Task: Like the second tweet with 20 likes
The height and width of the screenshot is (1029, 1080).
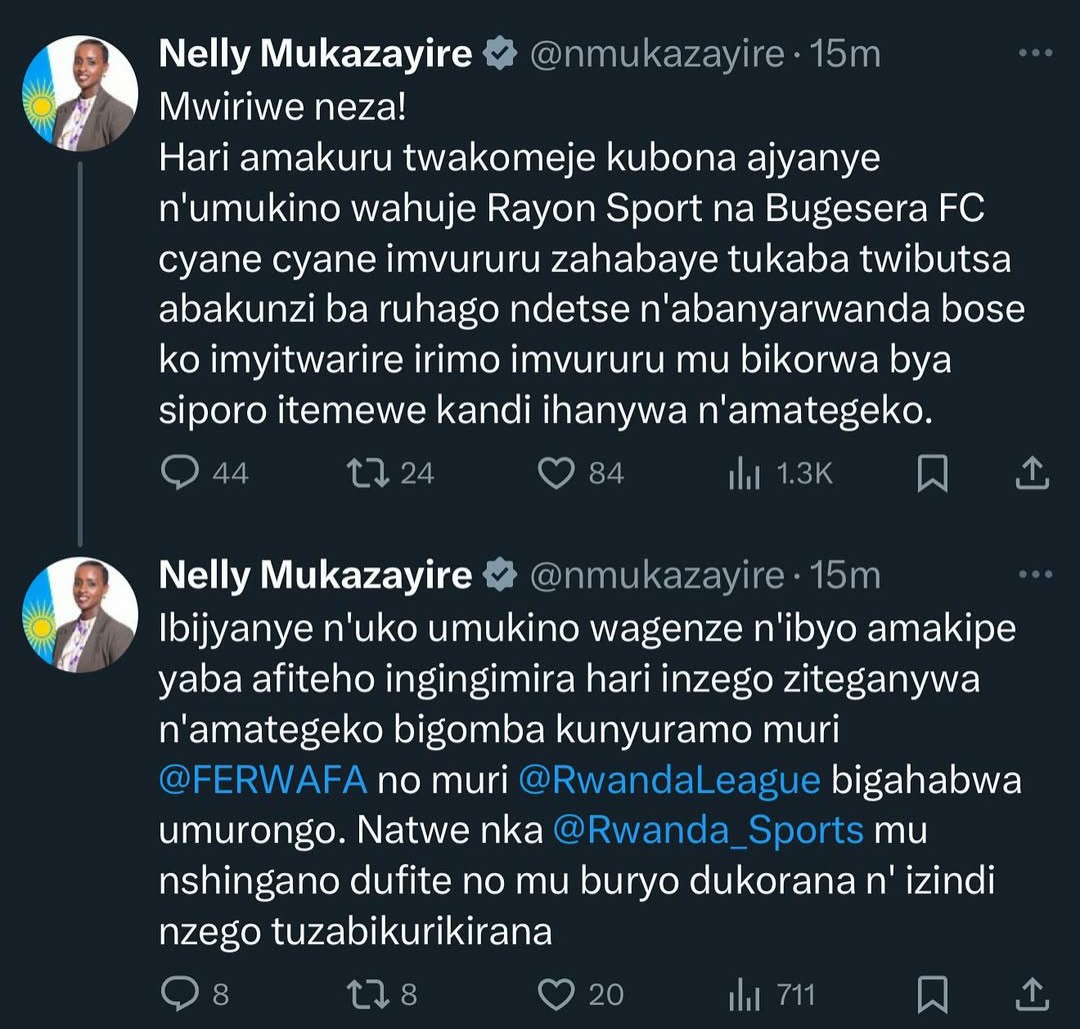Action: coord(556,994)
